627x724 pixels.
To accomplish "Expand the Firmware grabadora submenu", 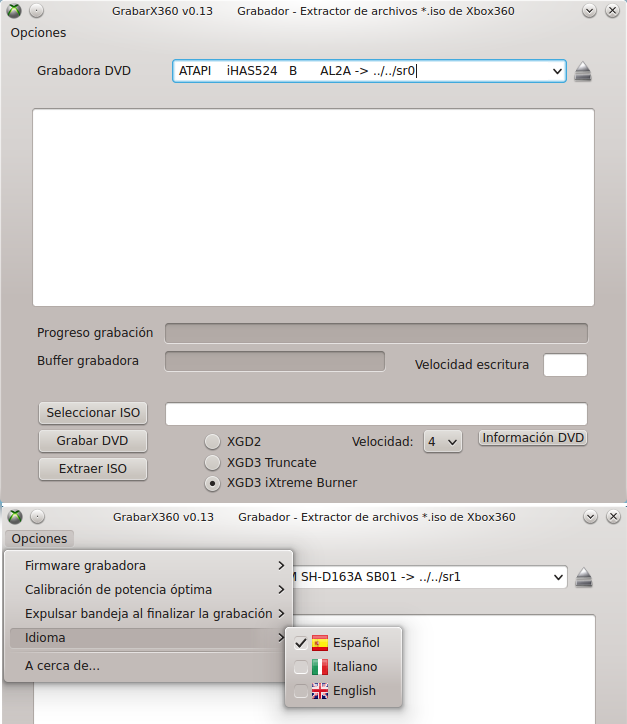I will tap(151, 566).
